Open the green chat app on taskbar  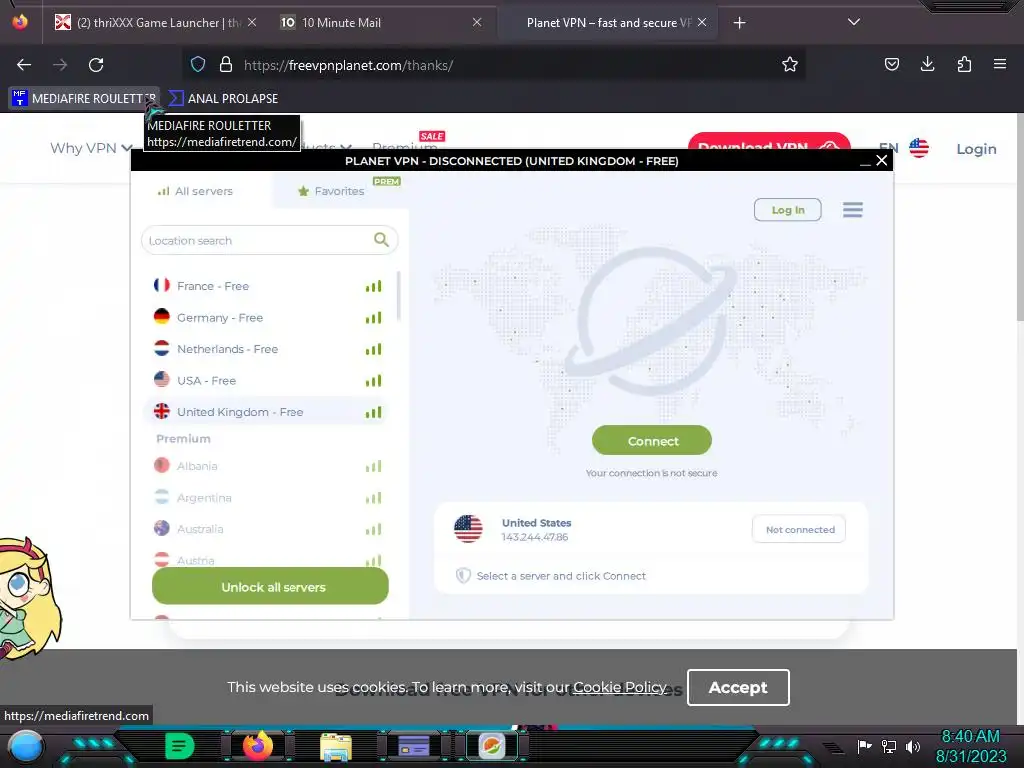pyautogui.click(x=179, y=746)
